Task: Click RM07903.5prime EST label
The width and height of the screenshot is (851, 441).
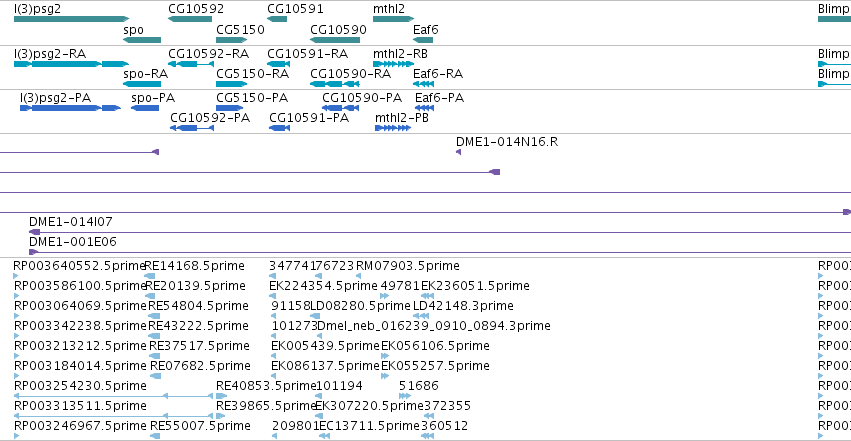Action: coord(408,266)
